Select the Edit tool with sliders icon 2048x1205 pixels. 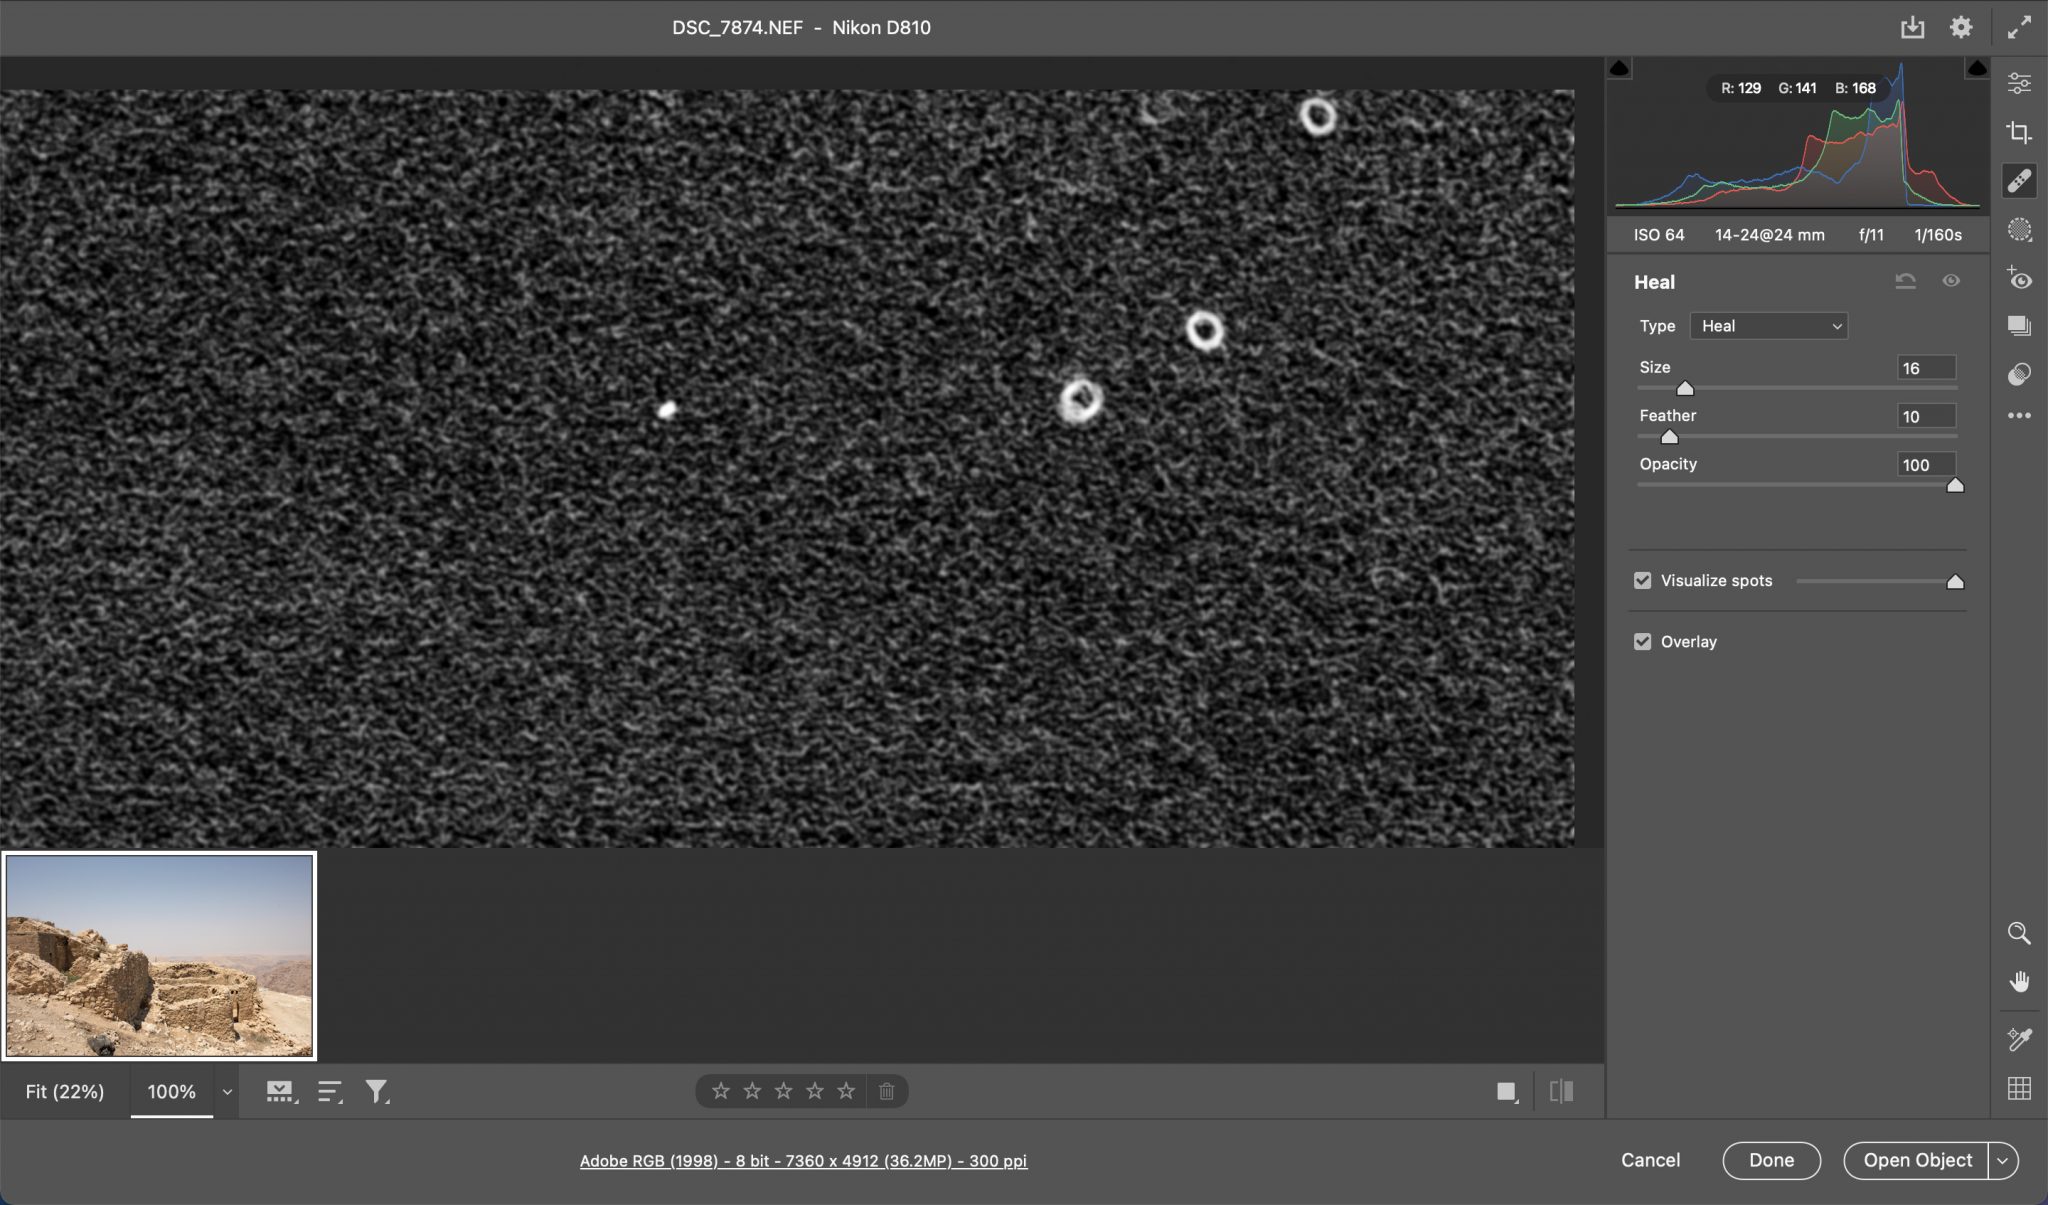[2021, 82]
